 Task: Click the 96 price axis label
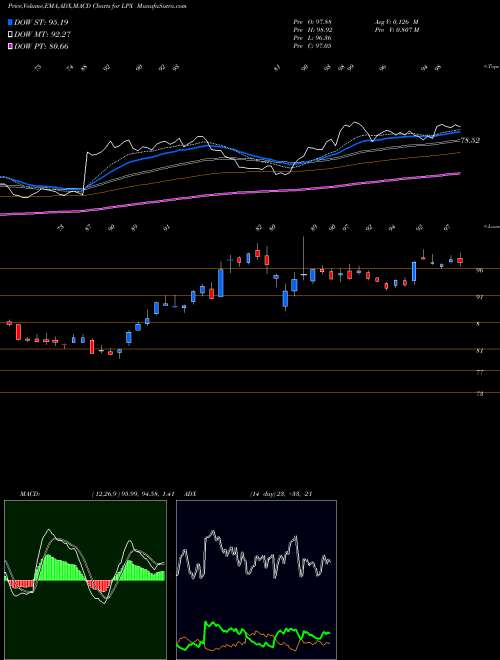click(x=479, y=271)
